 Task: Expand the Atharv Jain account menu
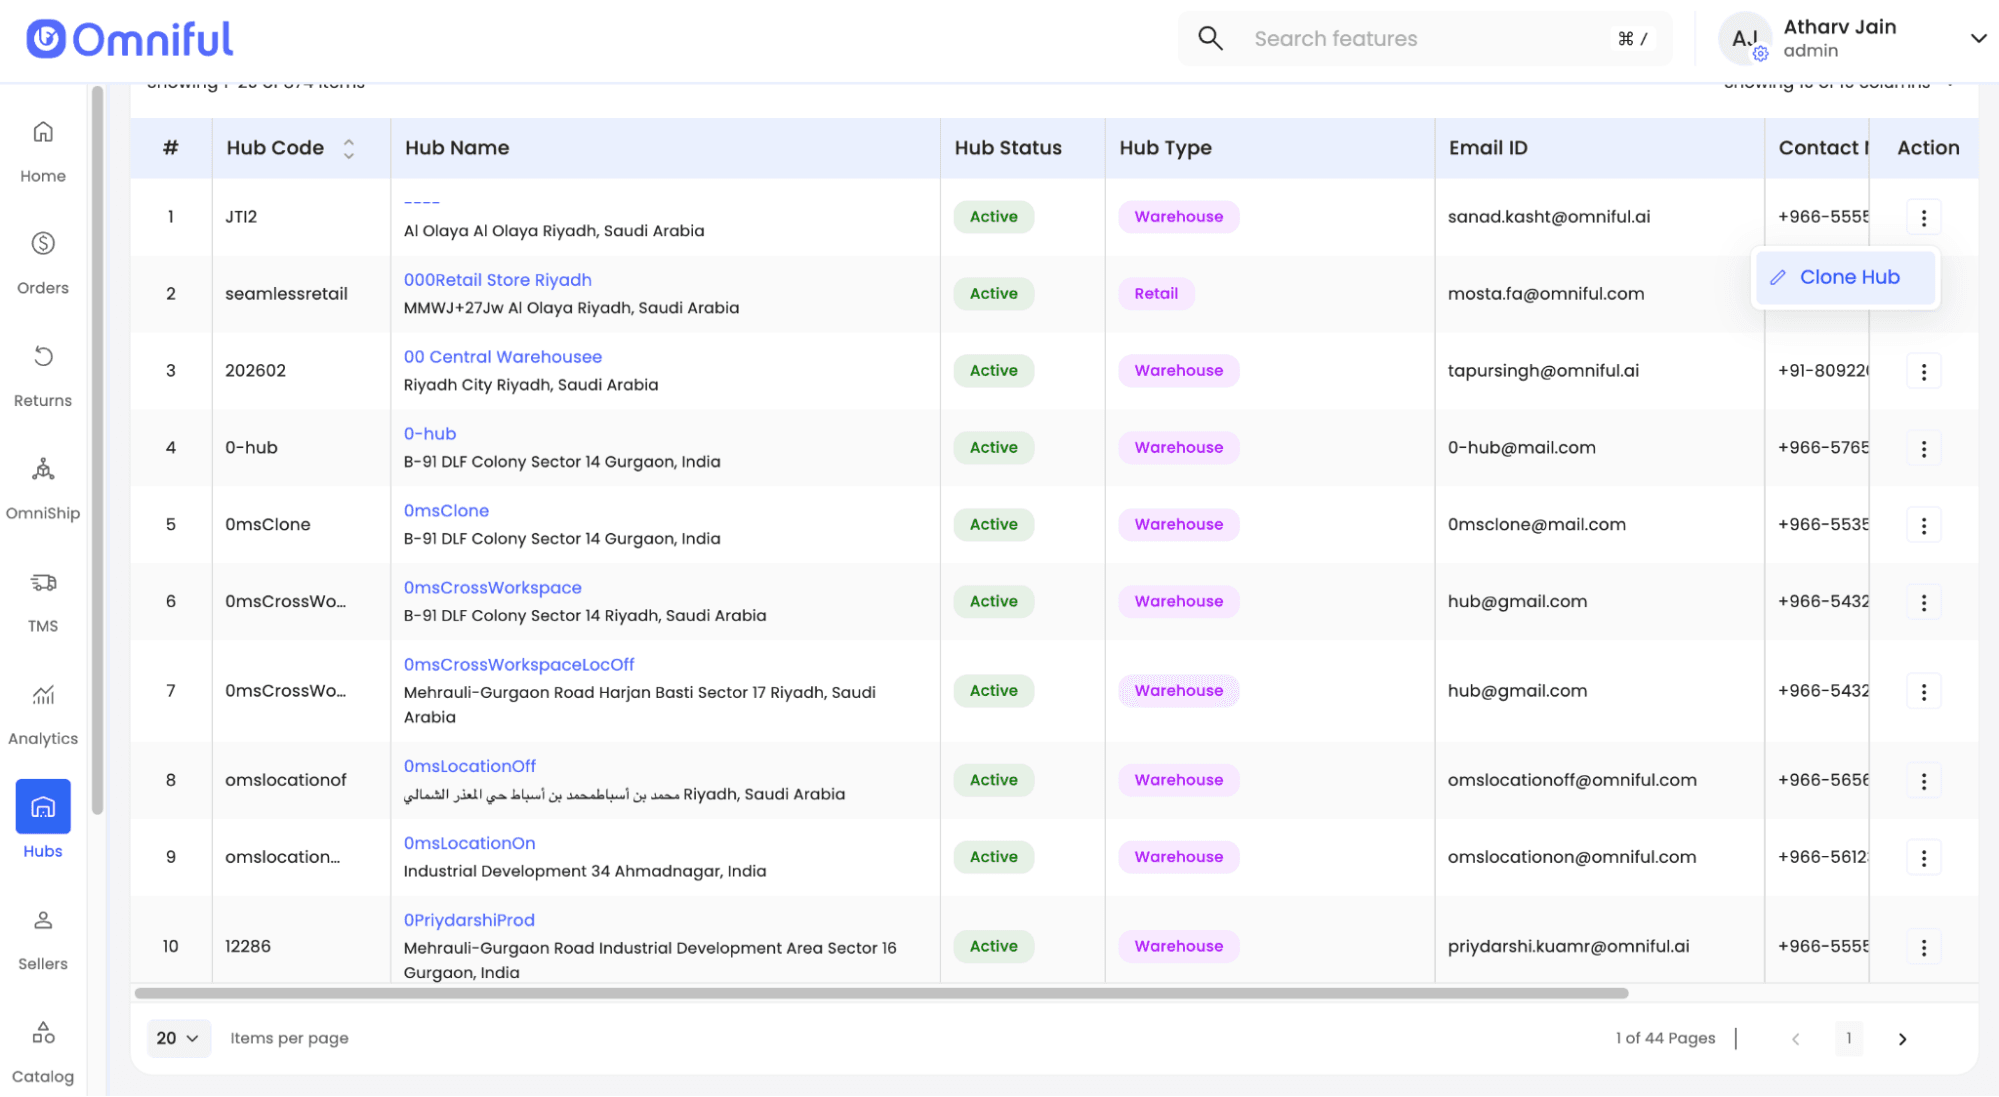tap(1977, 39)
